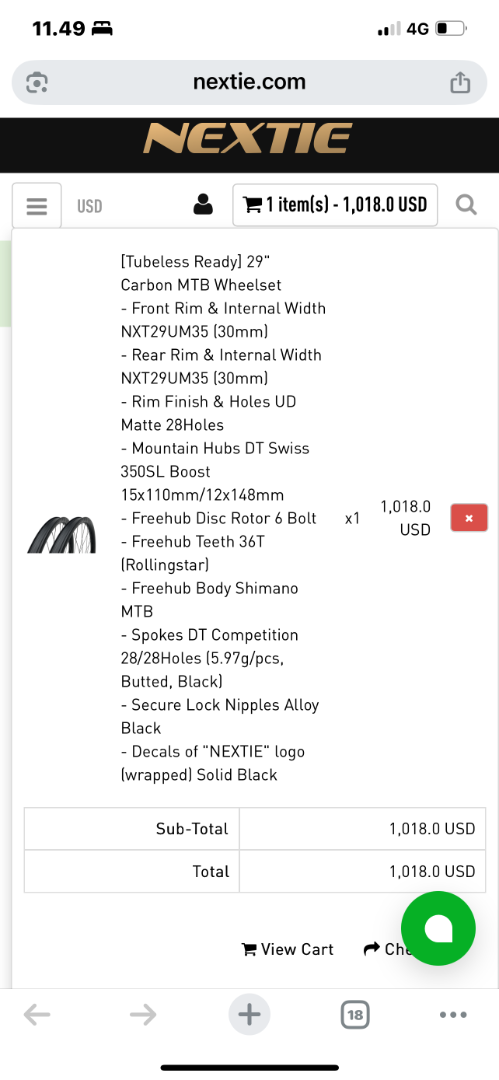Open a new tab with plus button
The width and height of the screenshot is (499, 1080).
coord(250,1014)
